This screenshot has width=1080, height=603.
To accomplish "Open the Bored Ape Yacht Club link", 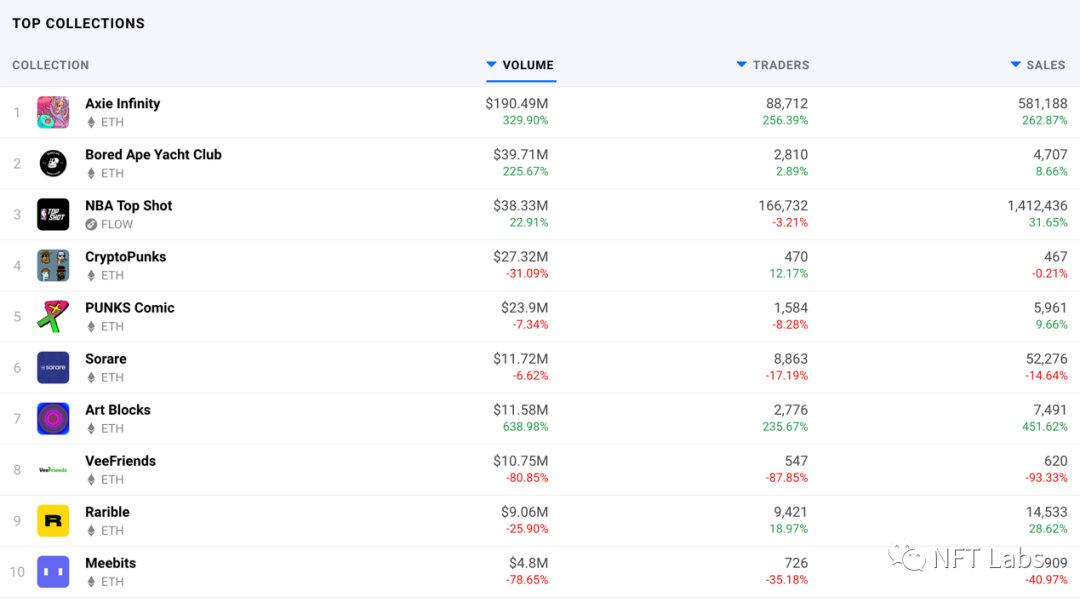I will pyautogui.click(x=153, y=154).
